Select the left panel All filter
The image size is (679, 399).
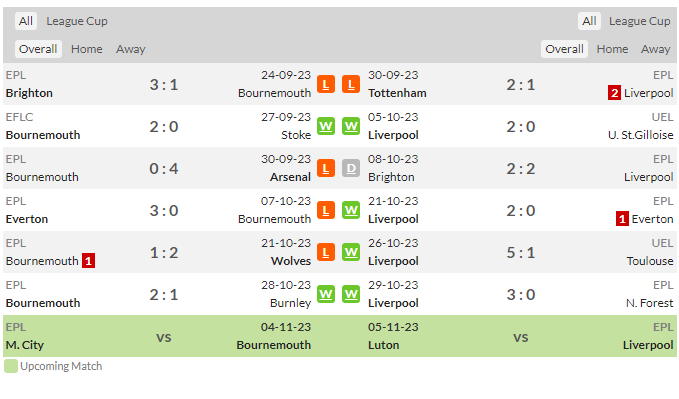point(26,21)
